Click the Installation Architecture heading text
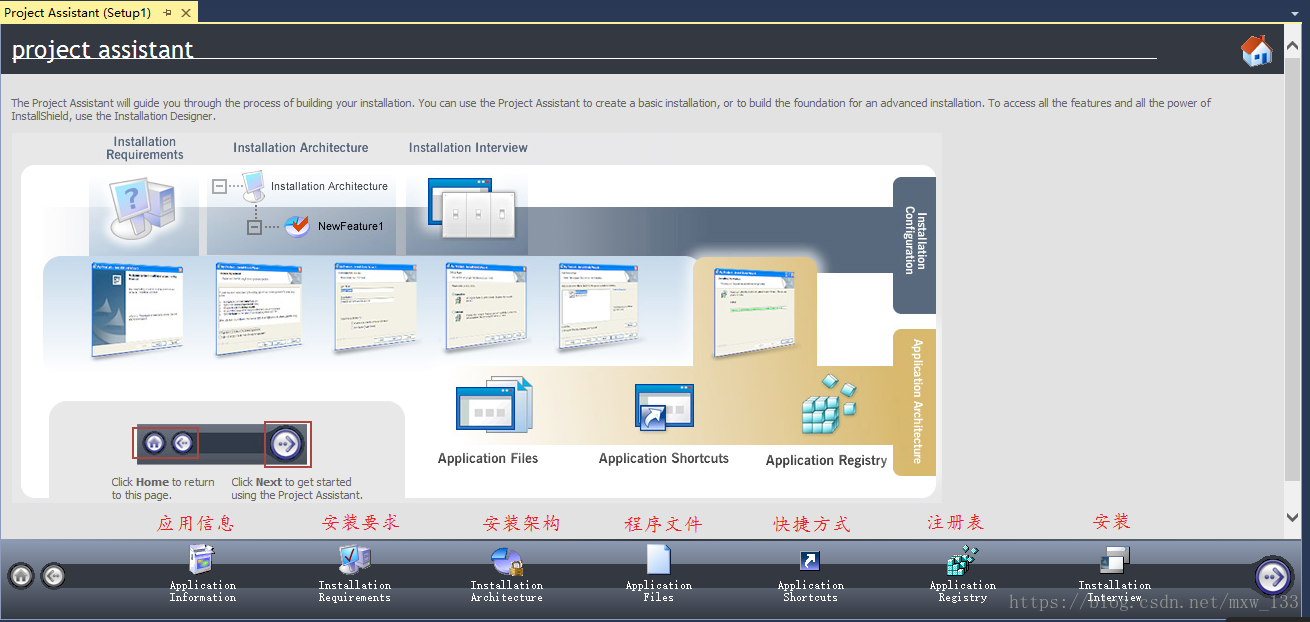This screenshot has width=1310, height=622. (301, 147)
